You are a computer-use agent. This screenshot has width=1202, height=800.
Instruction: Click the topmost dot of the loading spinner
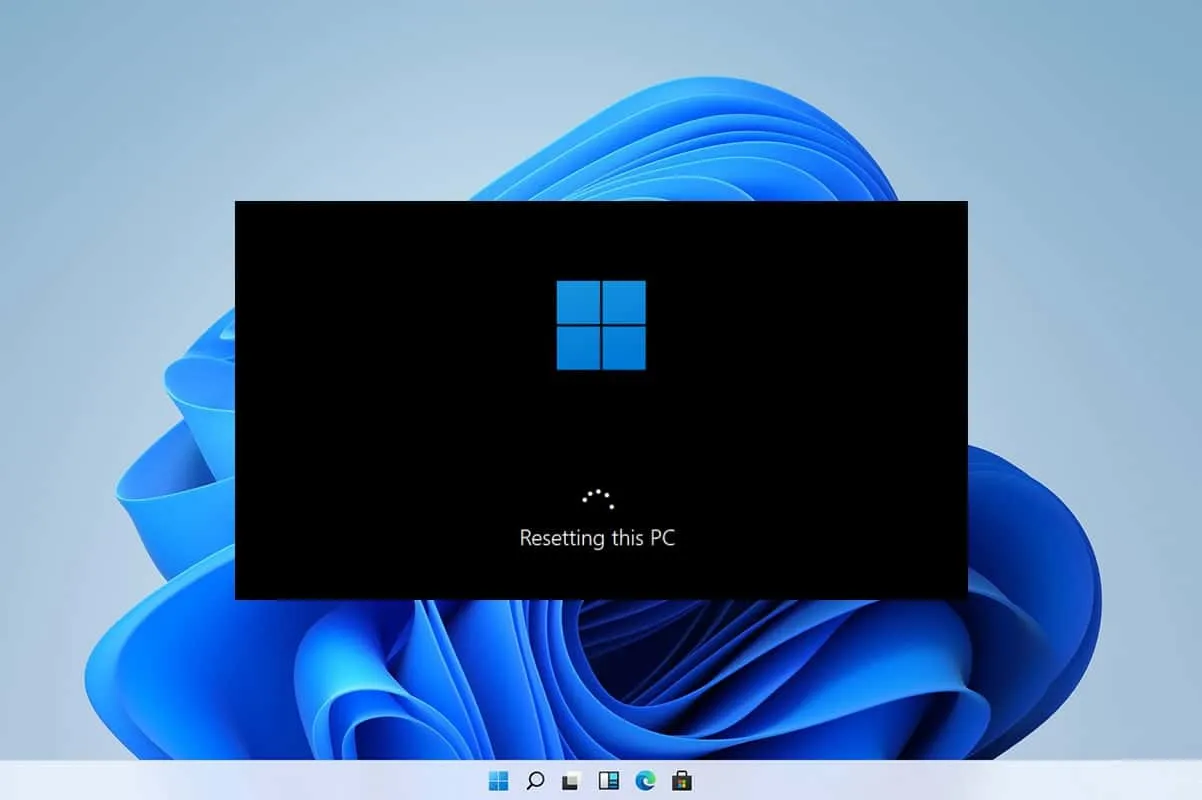(x=597, y=489)
